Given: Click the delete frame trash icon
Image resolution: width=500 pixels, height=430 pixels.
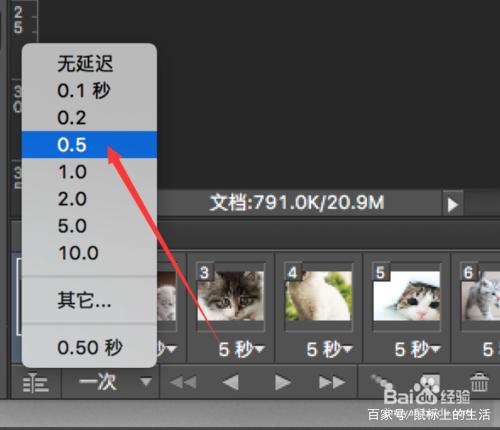Looking at the screenshot, I should pyautogui.click(x=479, y=382).
